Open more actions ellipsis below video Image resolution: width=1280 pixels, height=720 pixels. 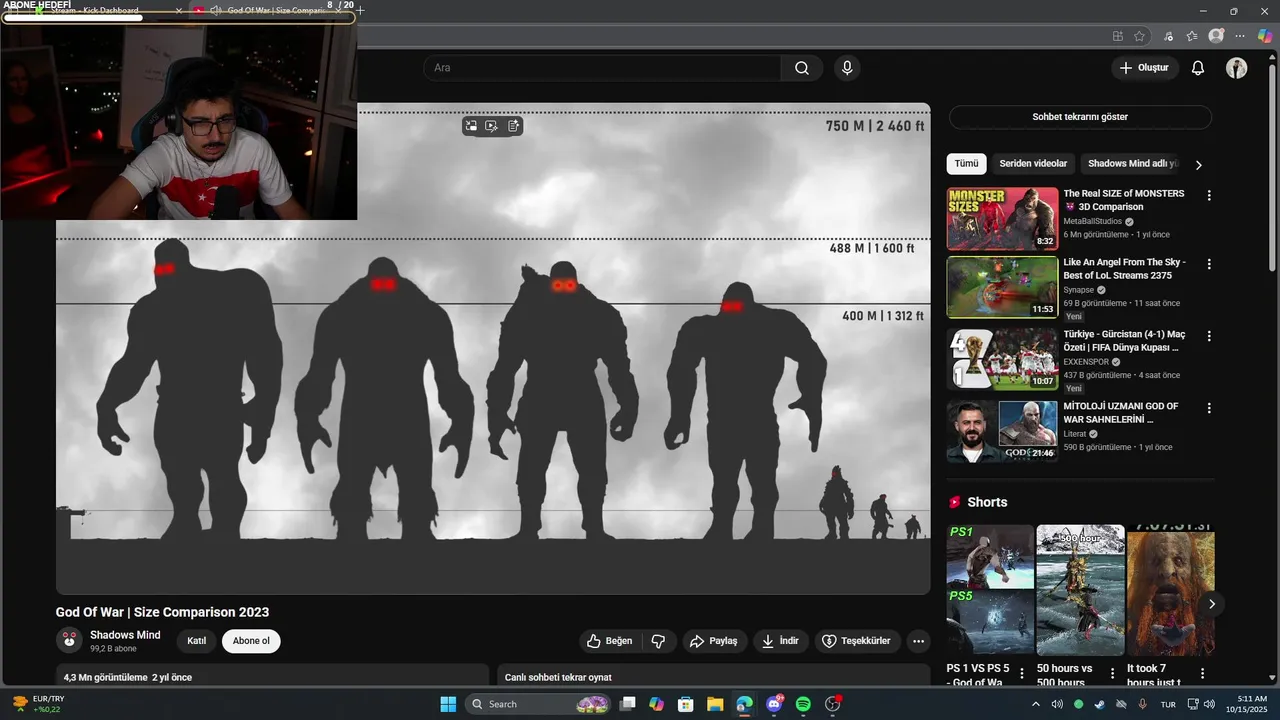tap(918, 641)
